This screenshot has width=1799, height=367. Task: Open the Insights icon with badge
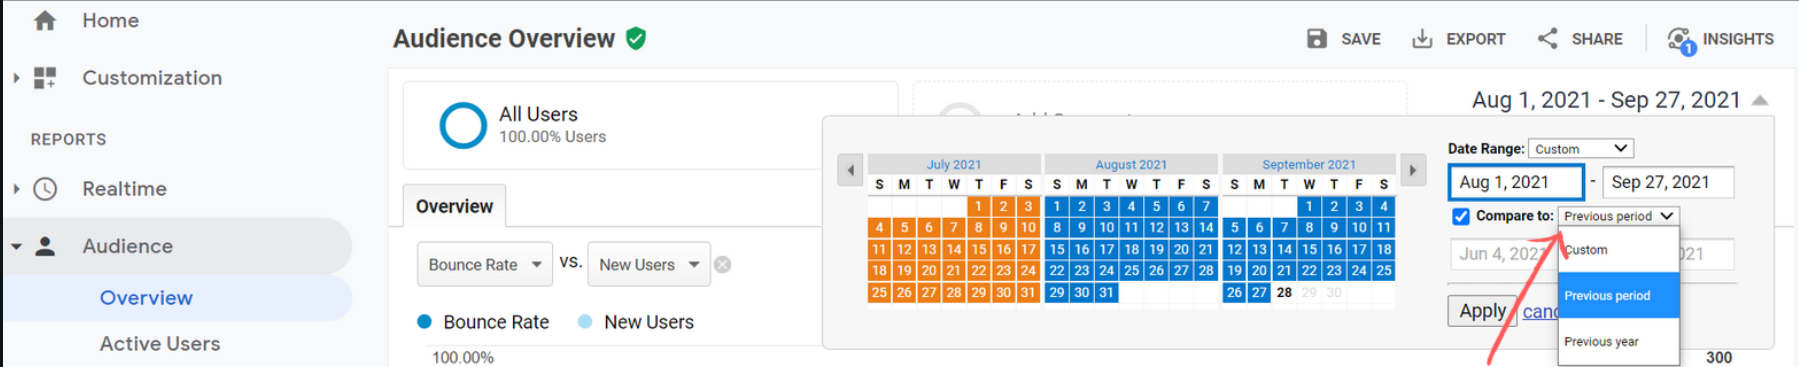[1681, 40]
